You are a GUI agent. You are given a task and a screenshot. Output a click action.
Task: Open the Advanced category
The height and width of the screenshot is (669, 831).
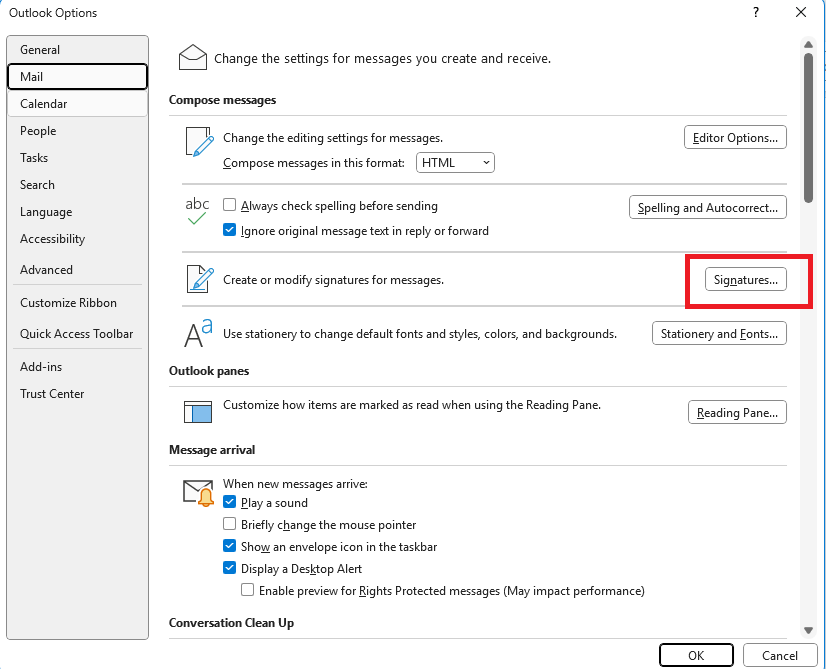[77, 270]
